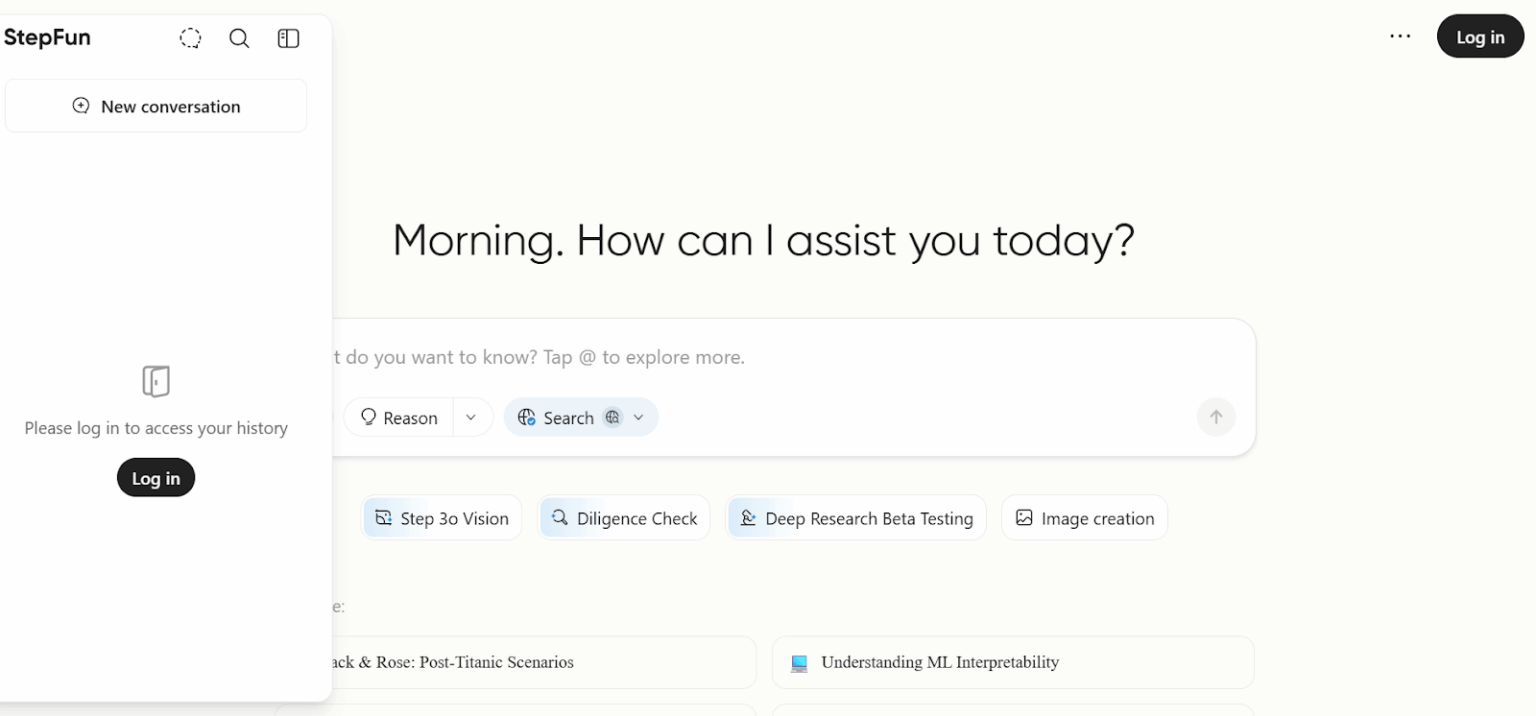Click the dashed-circle temporary chat icon

click(190, 38)
